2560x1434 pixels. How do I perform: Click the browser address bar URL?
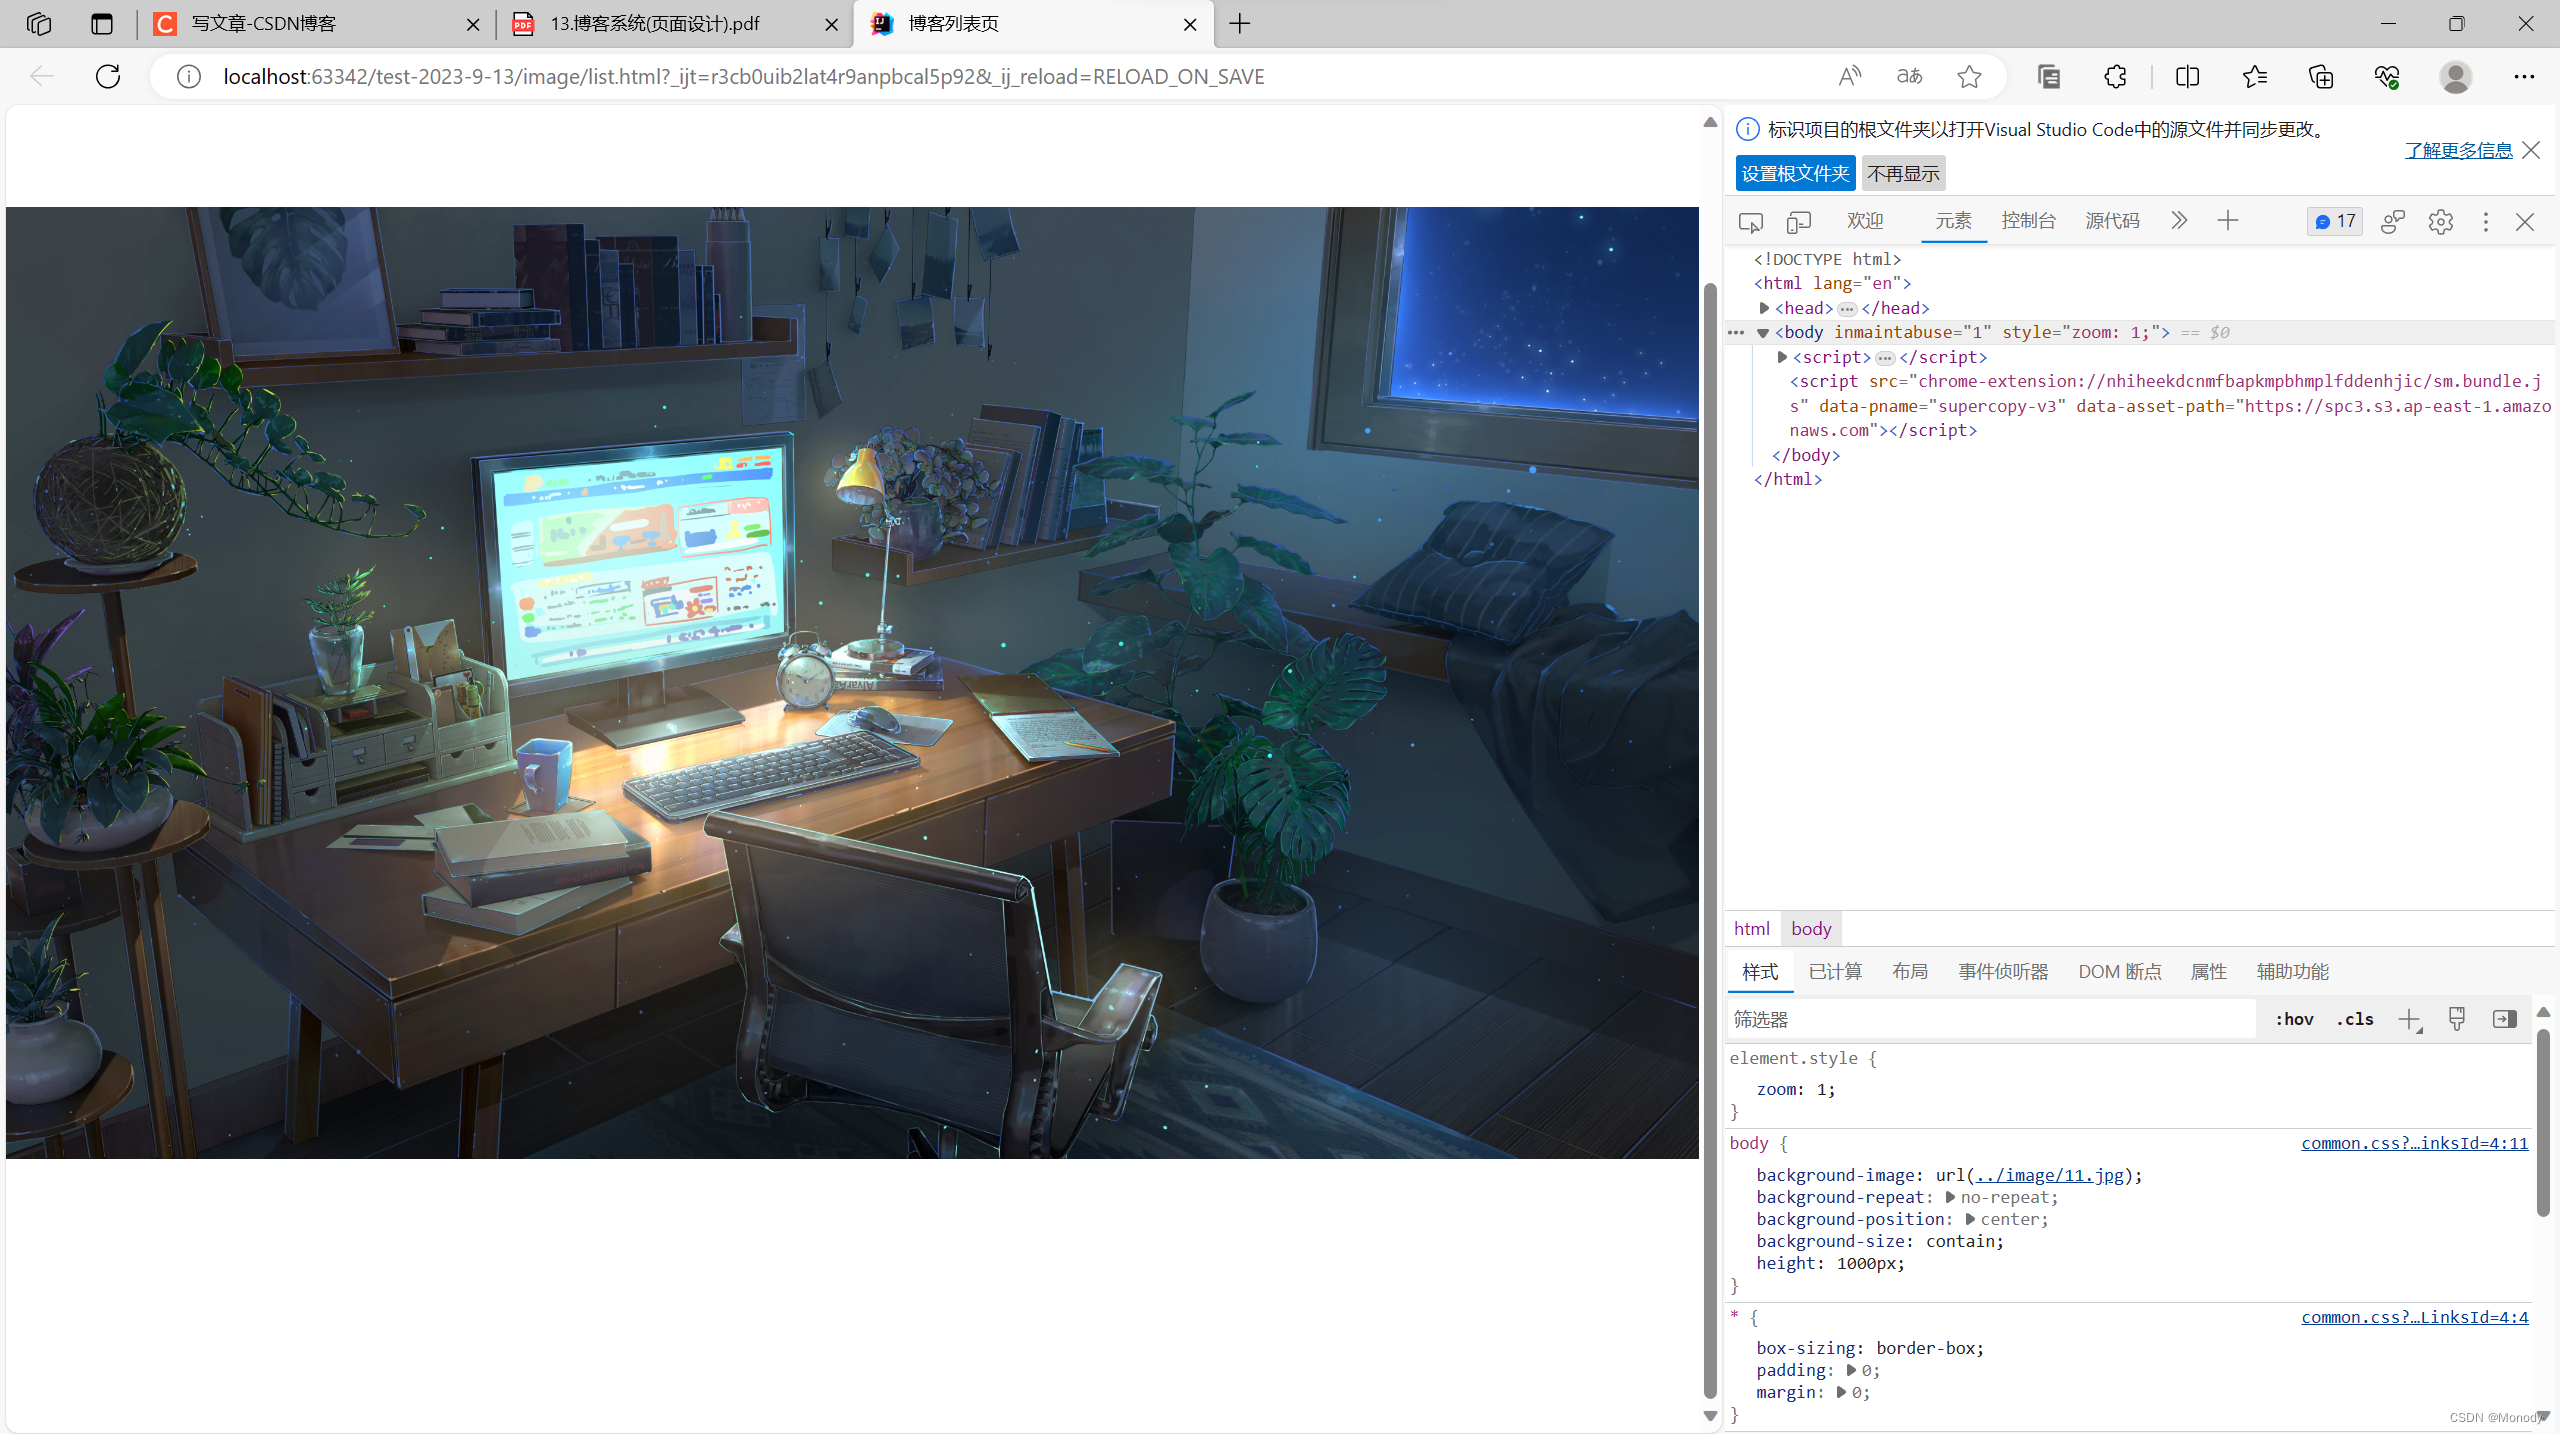(744, 76)
